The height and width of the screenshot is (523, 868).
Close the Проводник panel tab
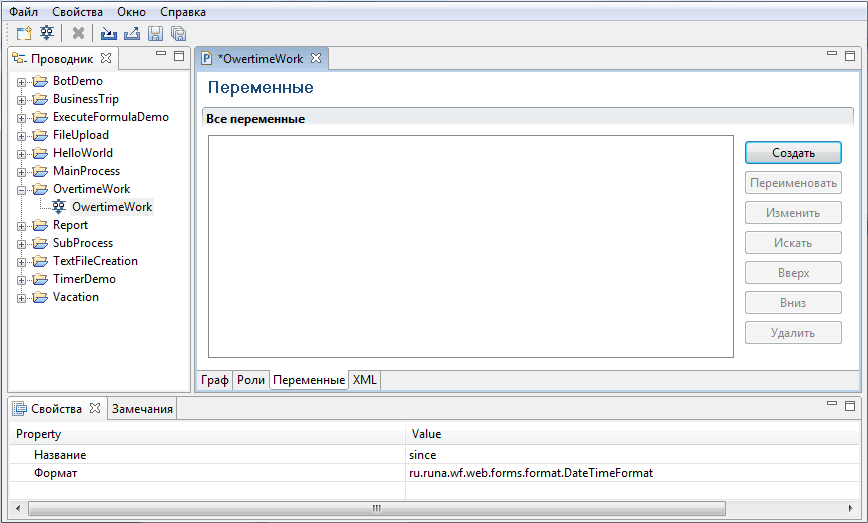coord(106,58)
